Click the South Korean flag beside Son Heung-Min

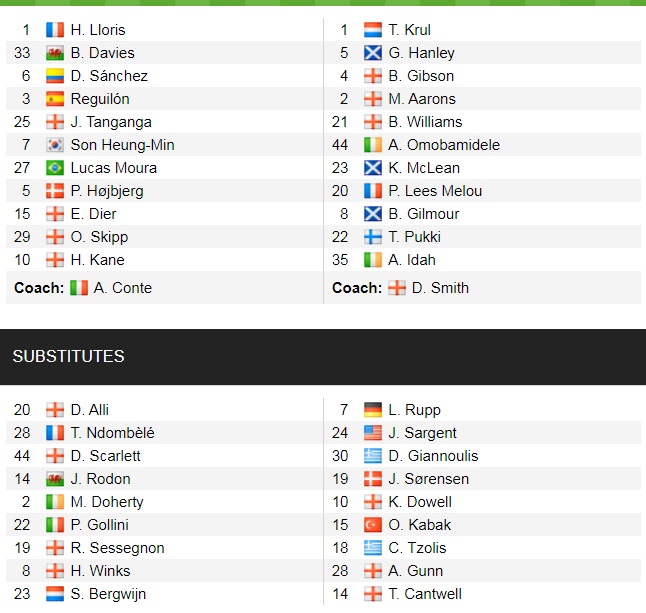54,145
